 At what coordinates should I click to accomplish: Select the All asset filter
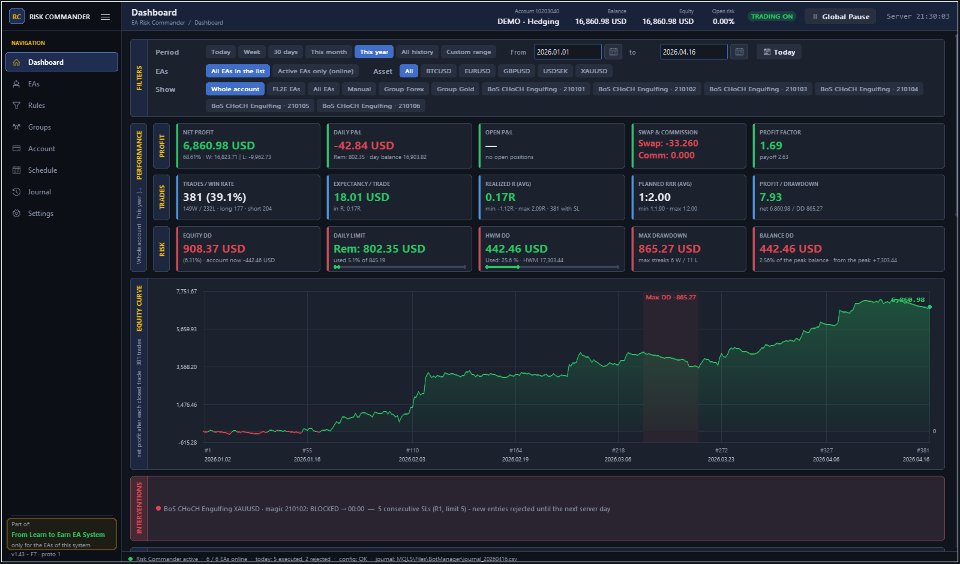409,71
